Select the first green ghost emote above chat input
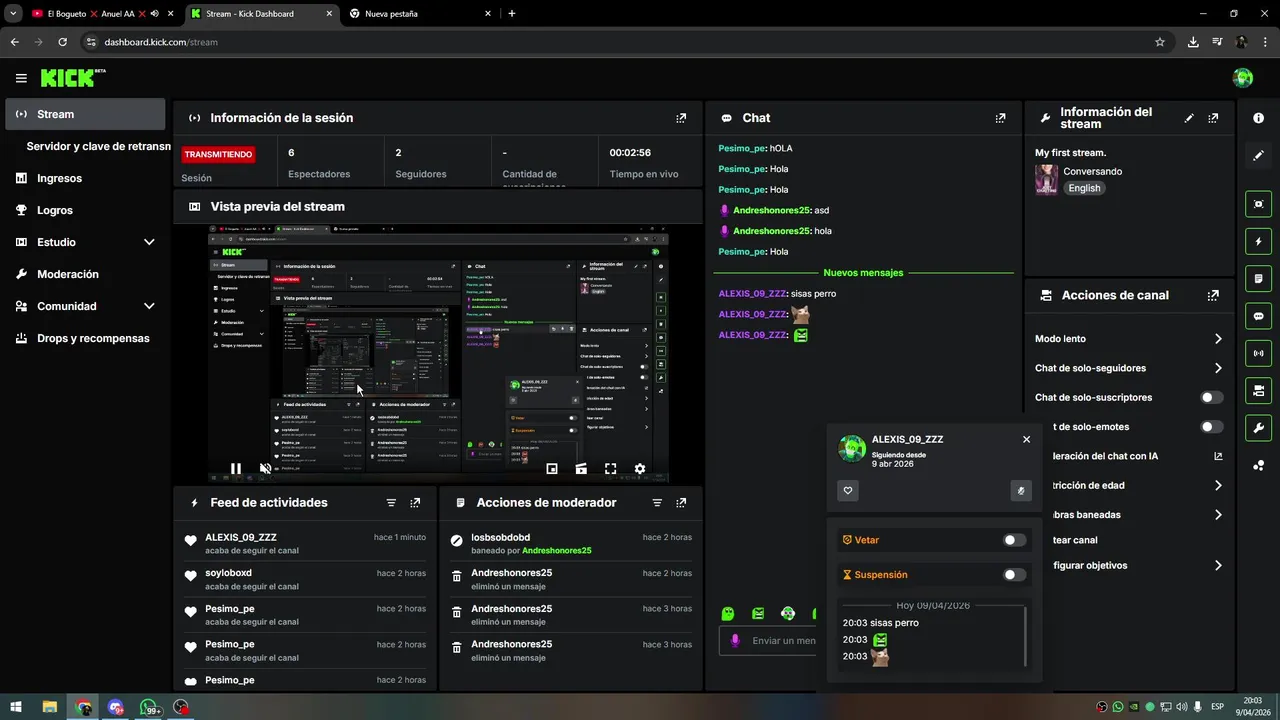 pyautogui.click(x=728, y=613)
